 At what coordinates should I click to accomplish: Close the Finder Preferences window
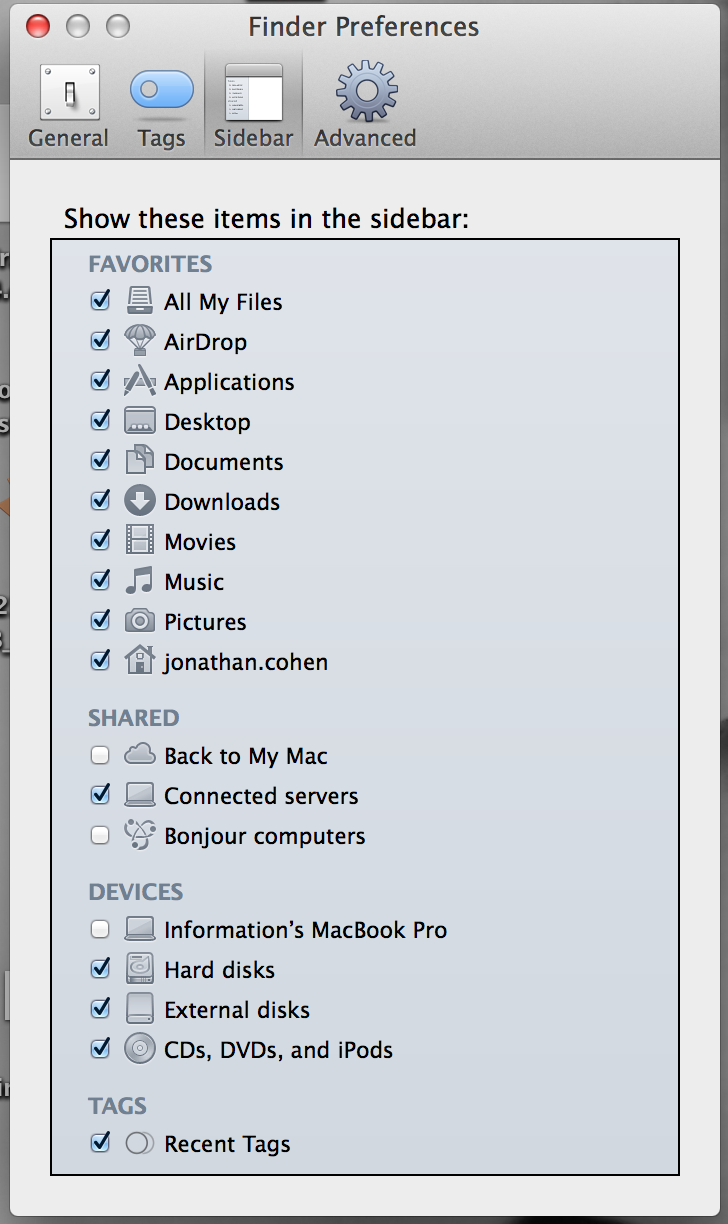pos(38,26)
